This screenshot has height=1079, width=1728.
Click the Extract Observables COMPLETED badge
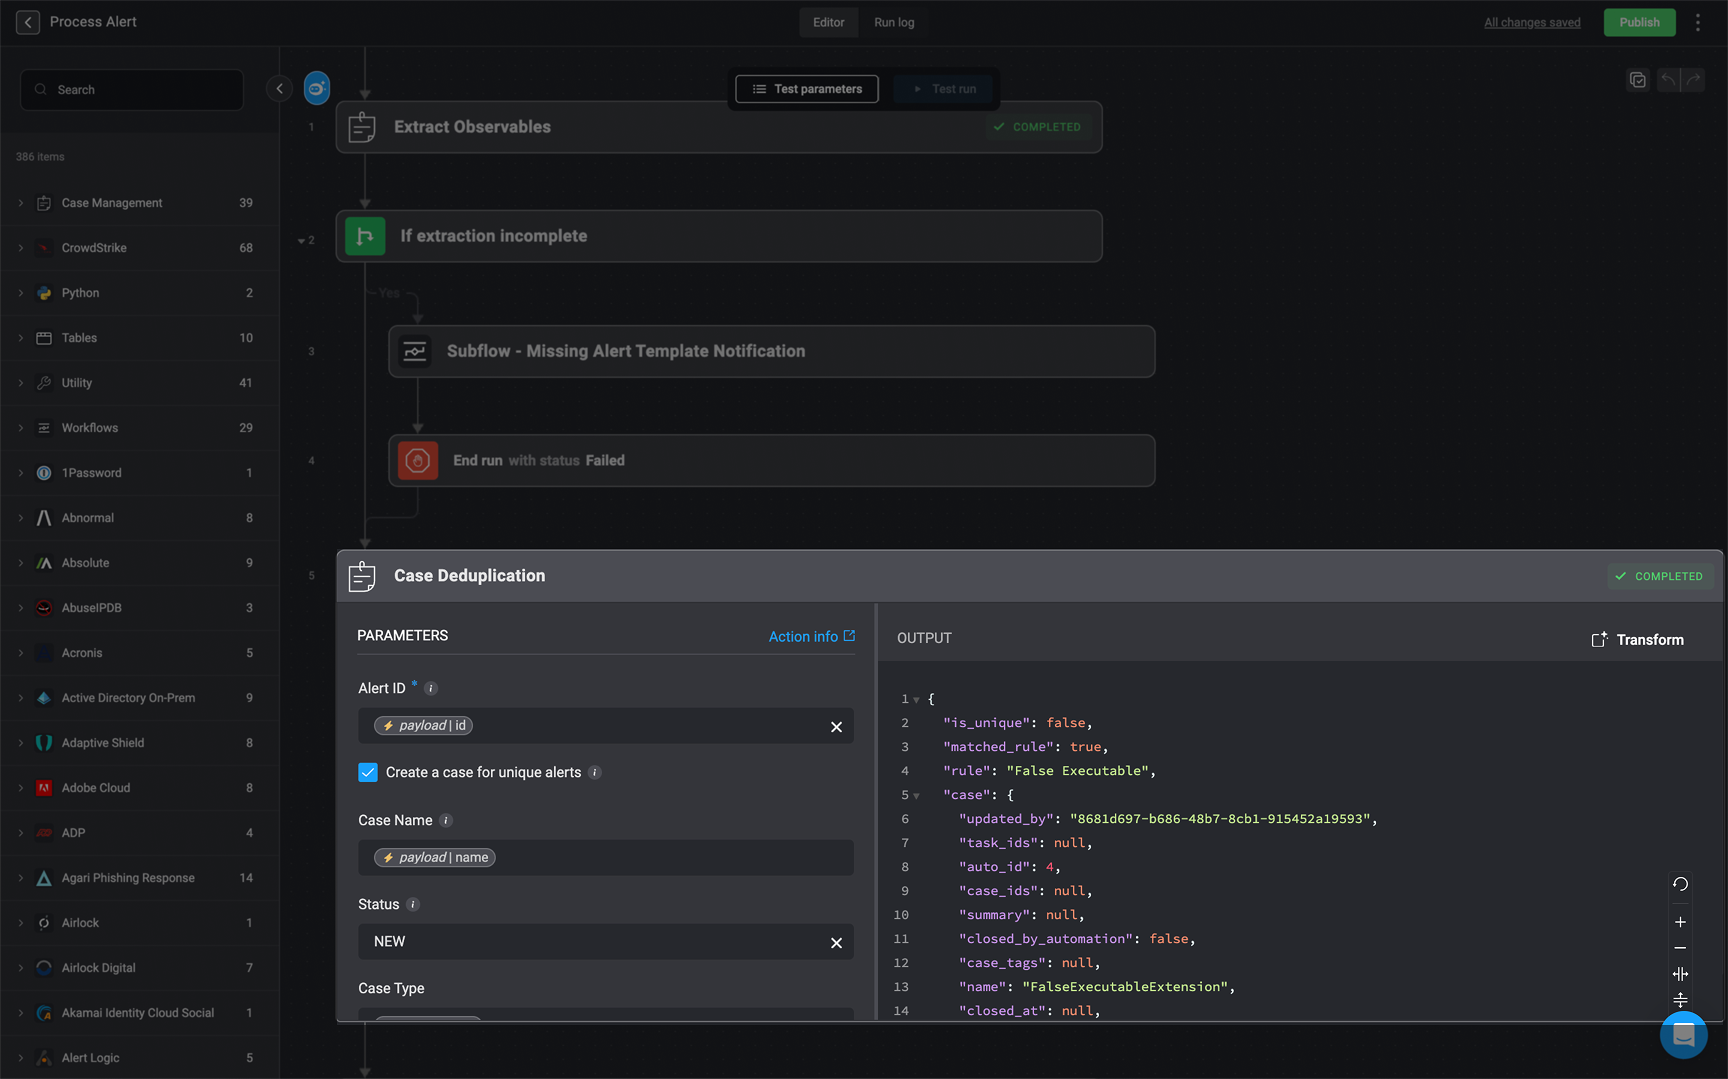pos(1037,127)
